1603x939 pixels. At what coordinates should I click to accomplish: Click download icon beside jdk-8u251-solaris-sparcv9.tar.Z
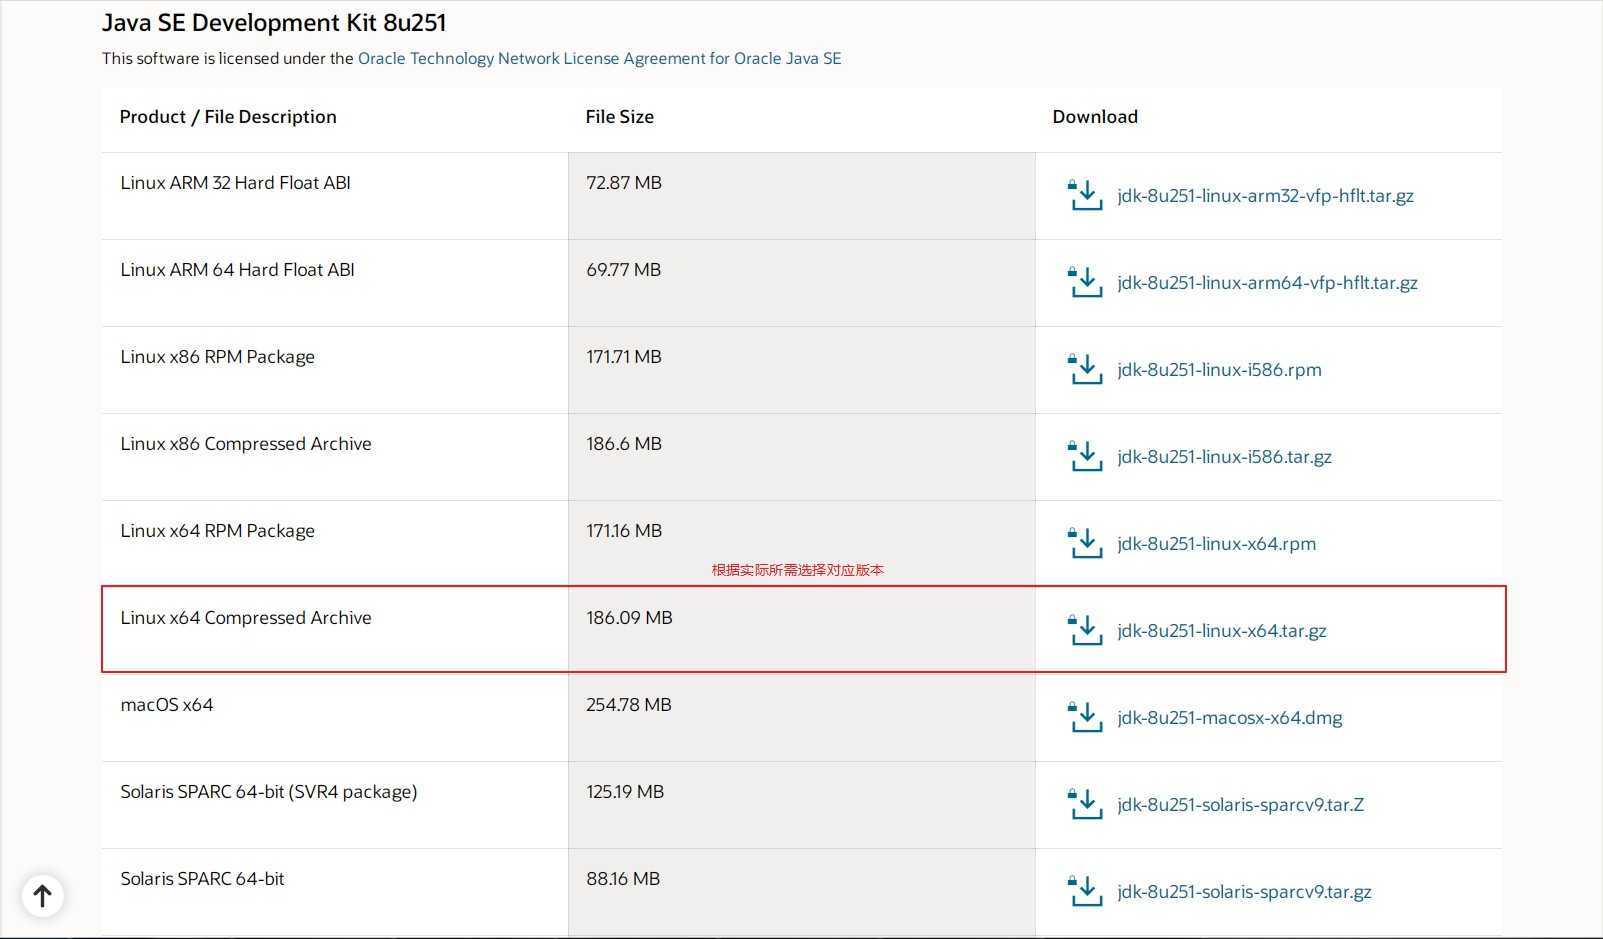[x=1085, y=804]
